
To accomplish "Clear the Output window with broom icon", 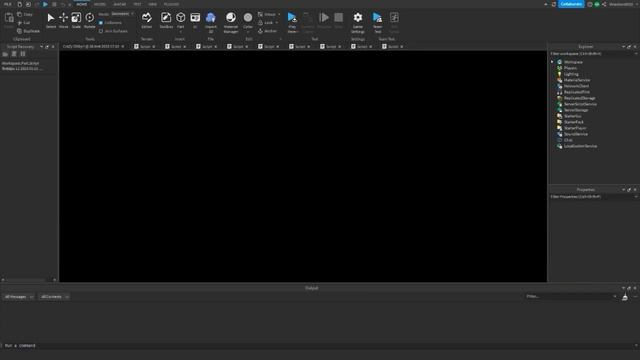I will (625, 297).
